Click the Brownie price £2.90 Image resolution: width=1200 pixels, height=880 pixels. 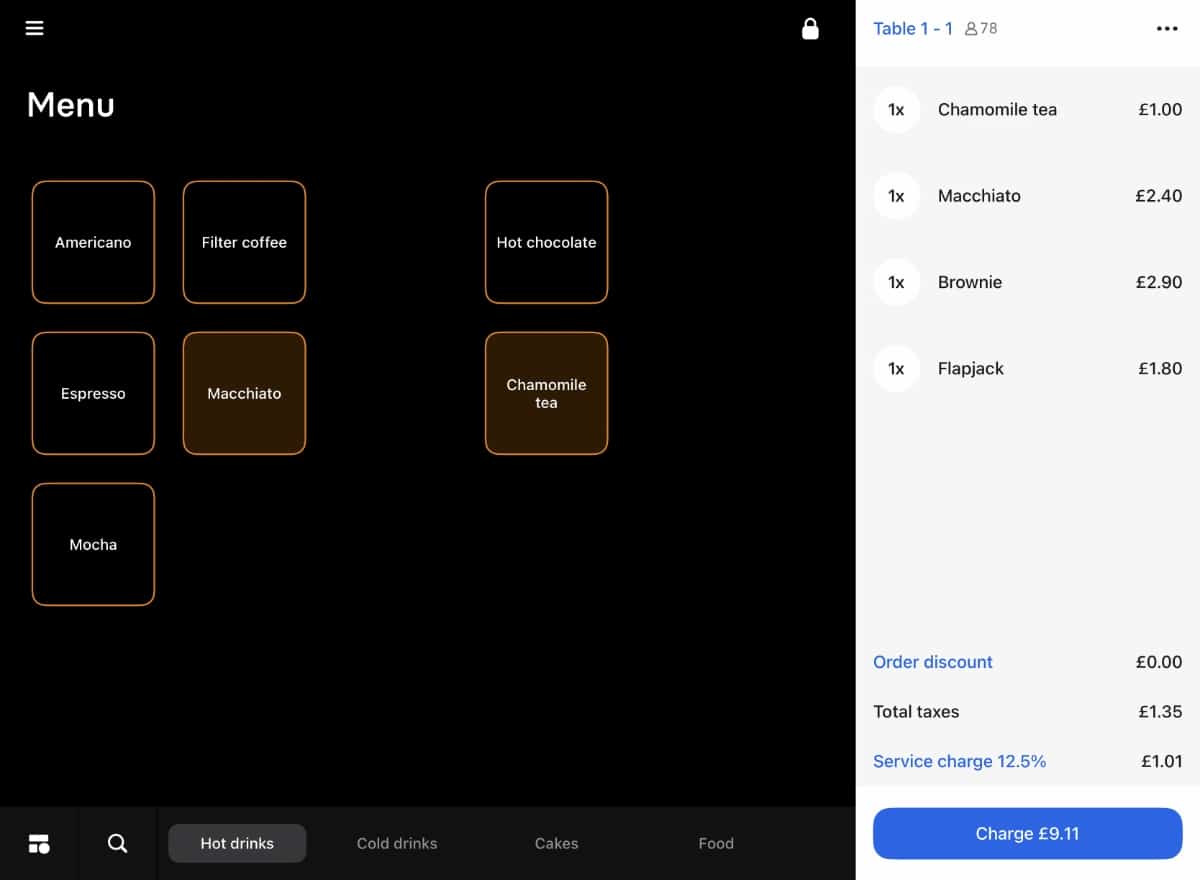[x=1159, y=282]
